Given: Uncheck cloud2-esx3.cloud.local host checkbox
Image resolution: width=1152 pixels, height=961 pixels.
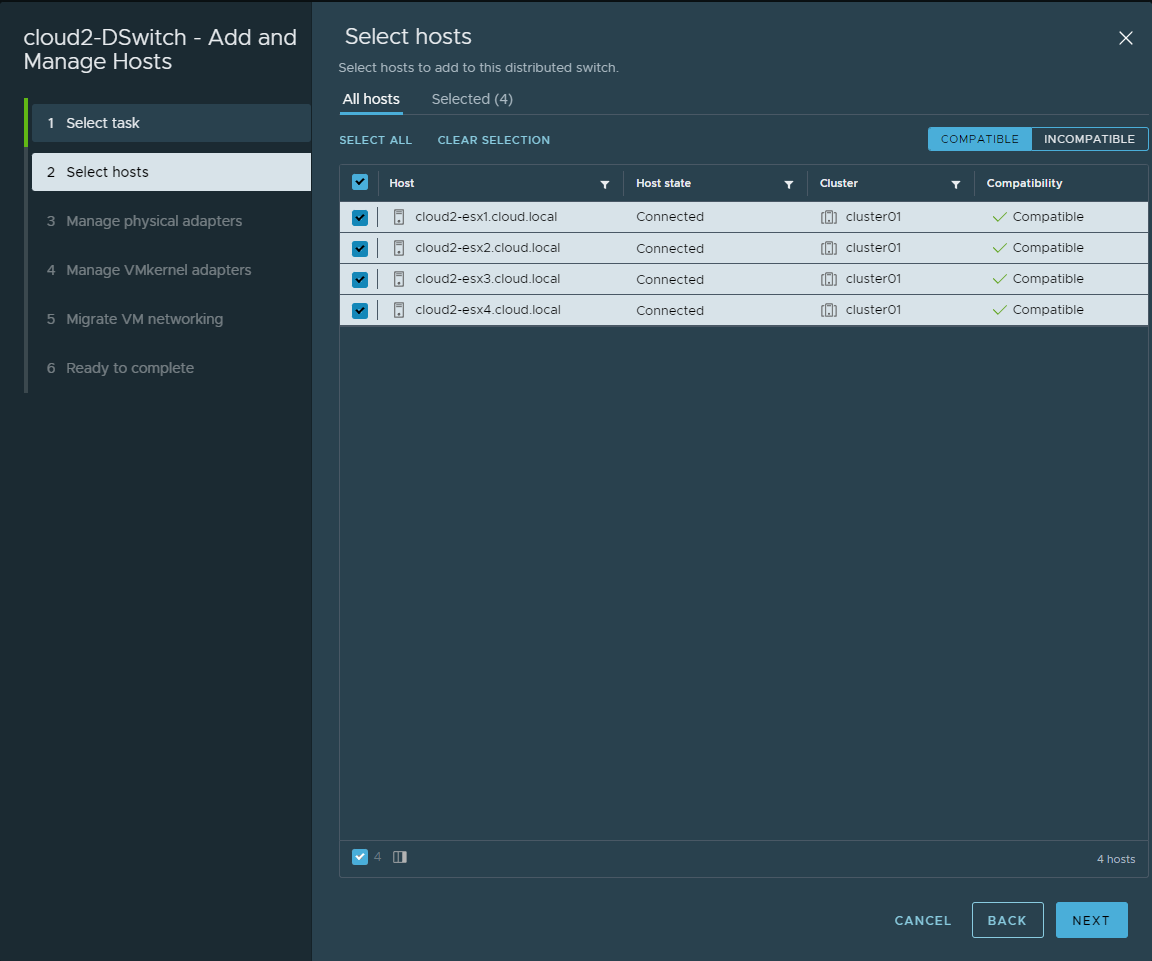Looking at the screenshot, I should (360, 279).
